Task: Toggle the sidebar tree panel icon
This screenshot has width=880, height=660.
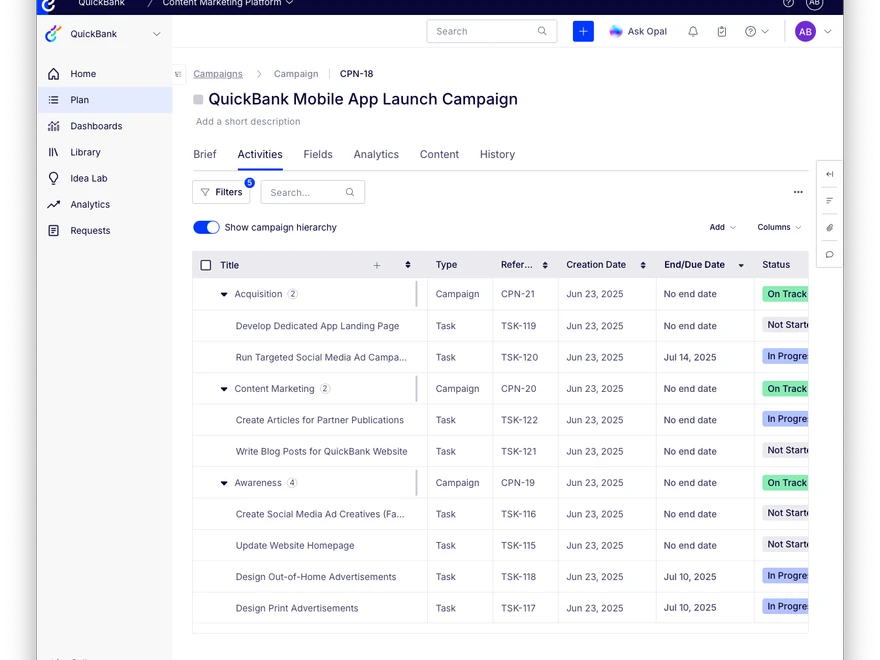Action: 178,74
